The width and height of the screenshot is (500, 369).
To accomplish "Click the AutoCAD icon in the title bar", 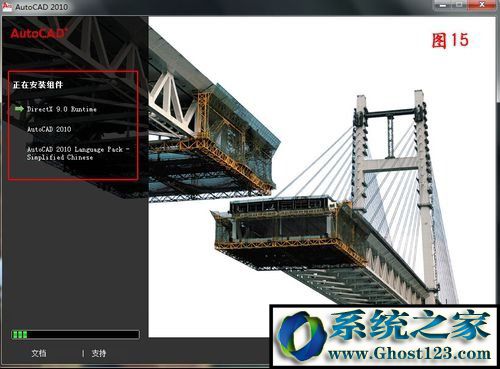I will [7, 6].
